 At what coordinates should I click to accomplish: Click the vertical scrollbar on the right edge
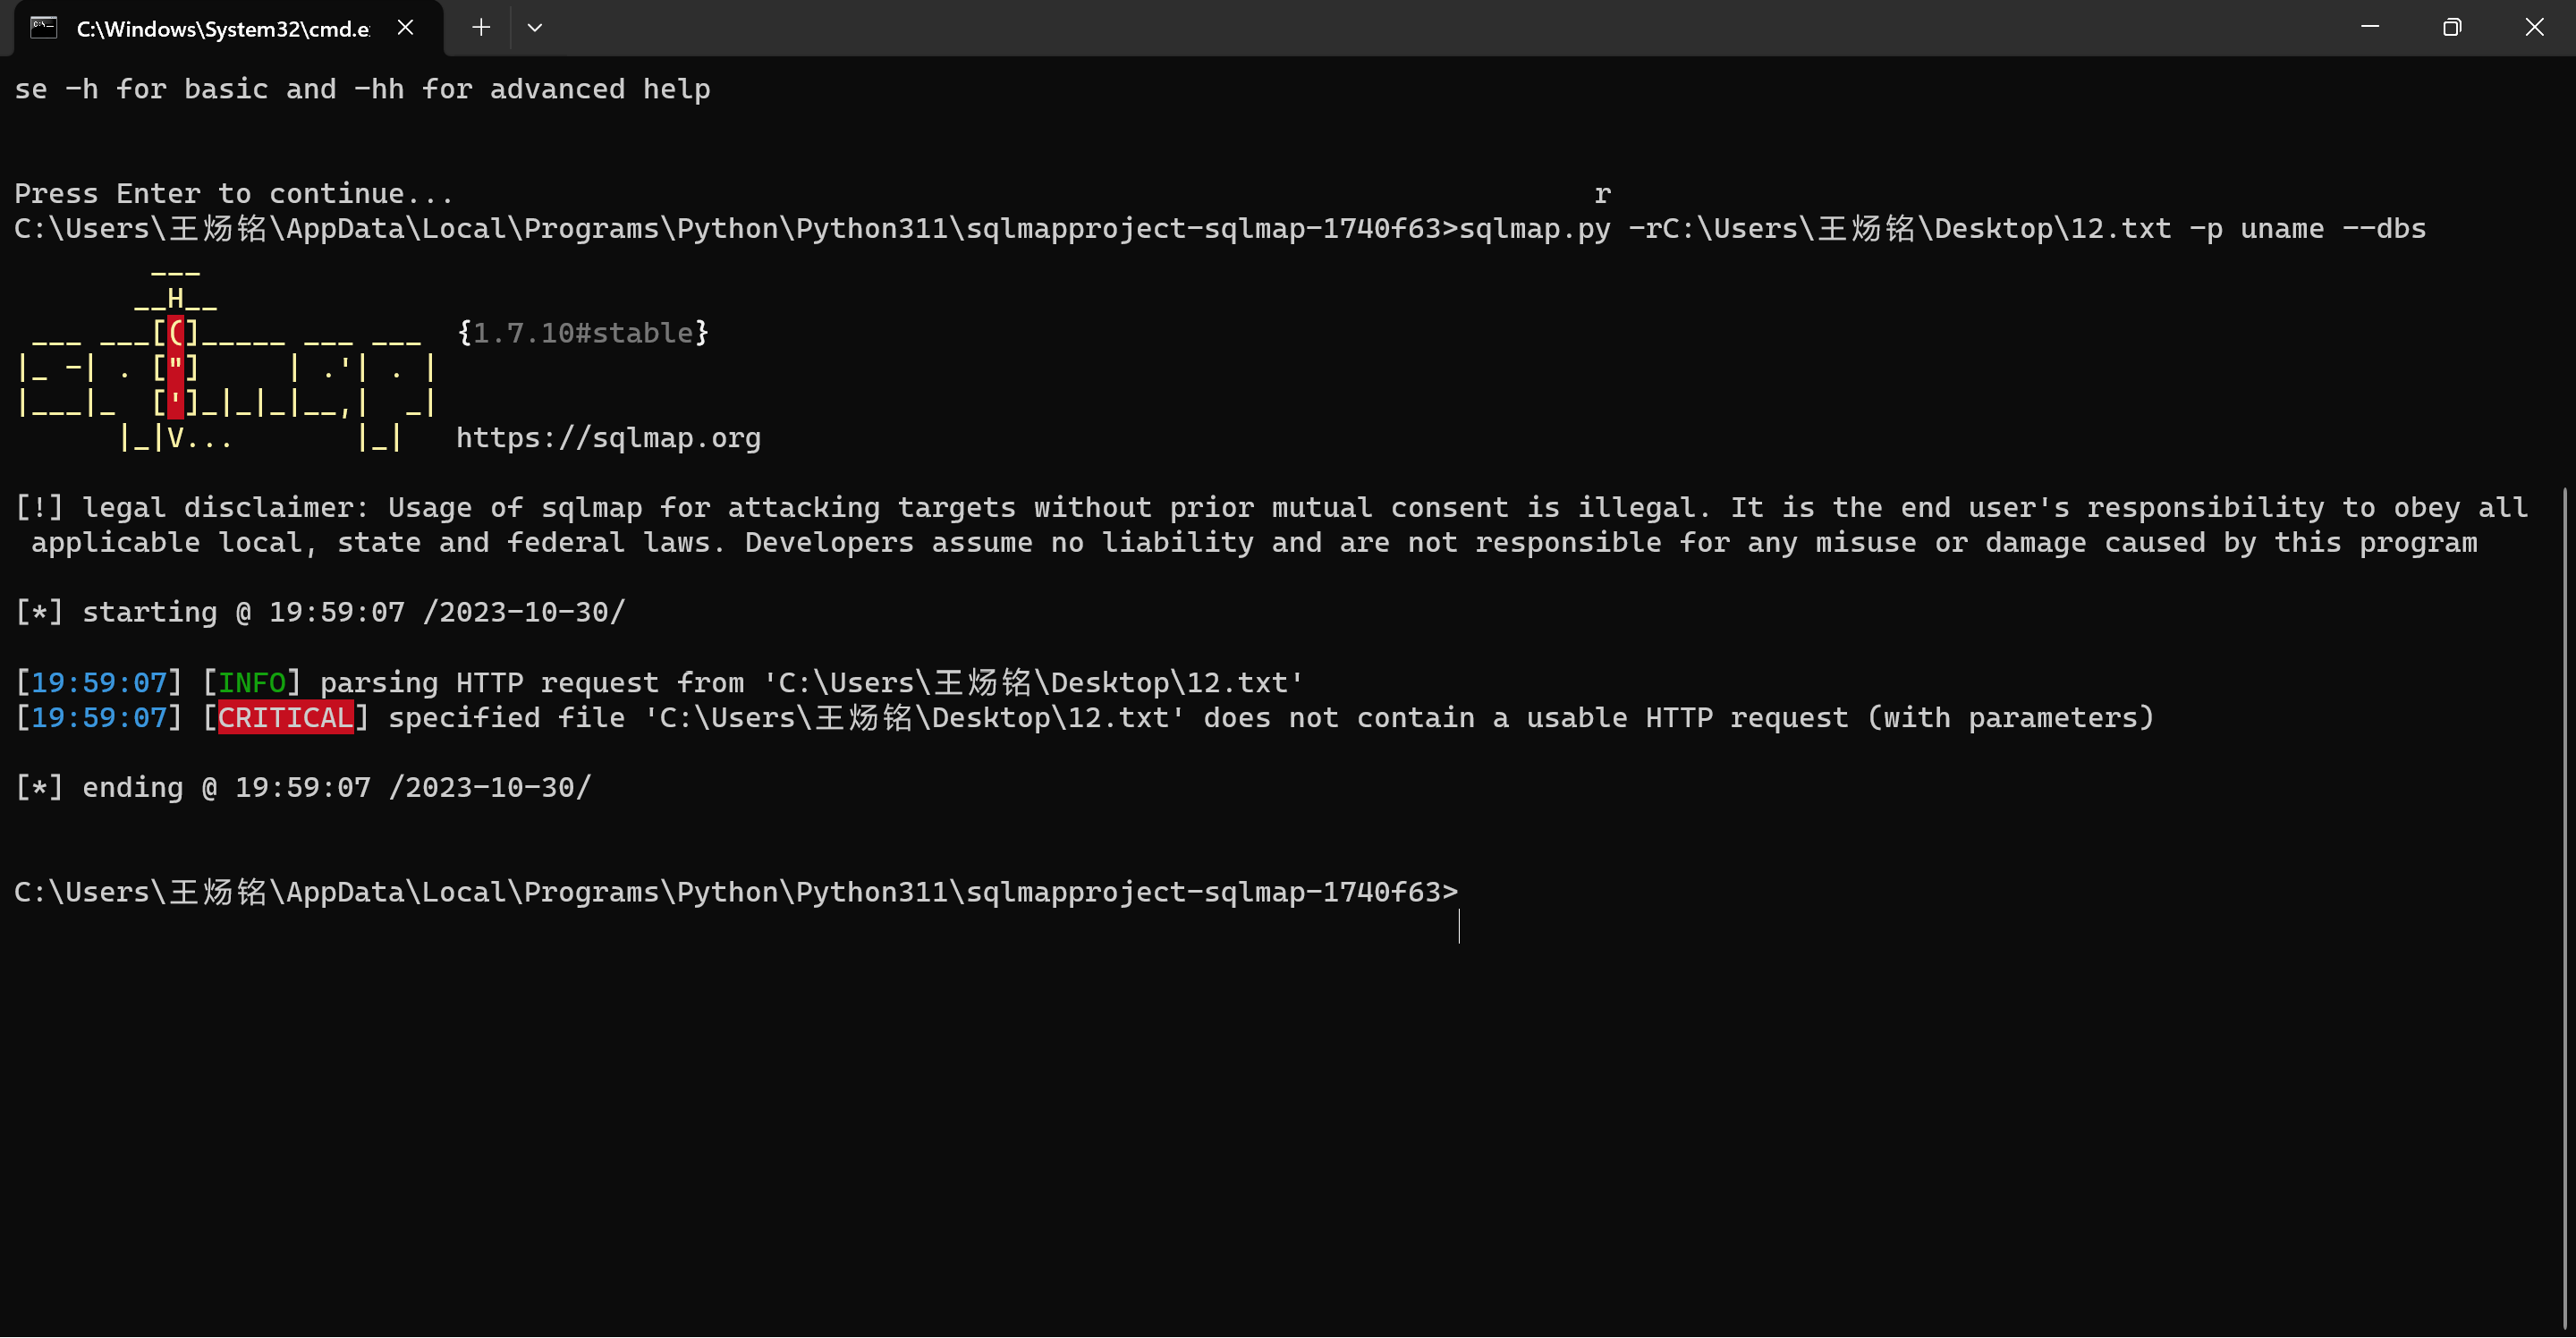click(x=2566, y=900)
